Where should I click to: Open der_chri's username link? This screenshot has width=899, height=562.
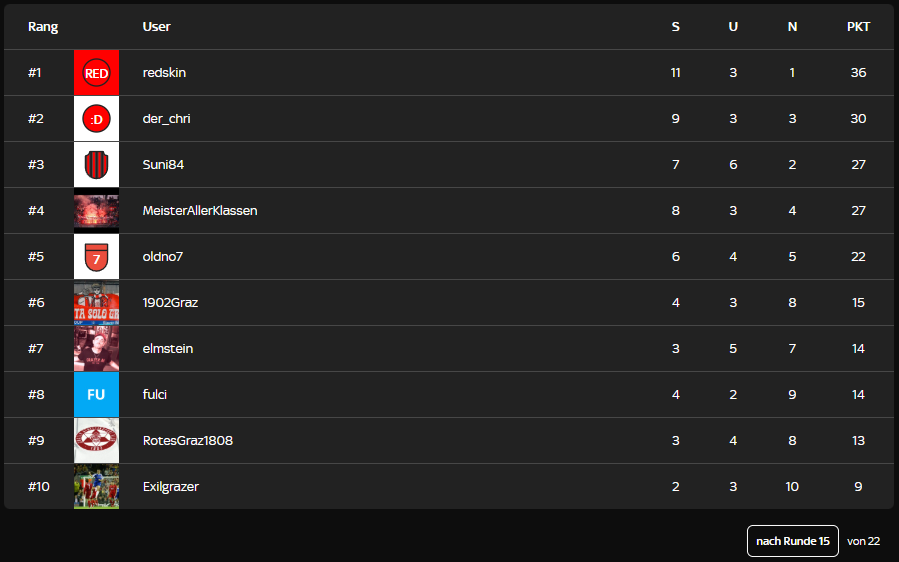click(x=166, y=119)
